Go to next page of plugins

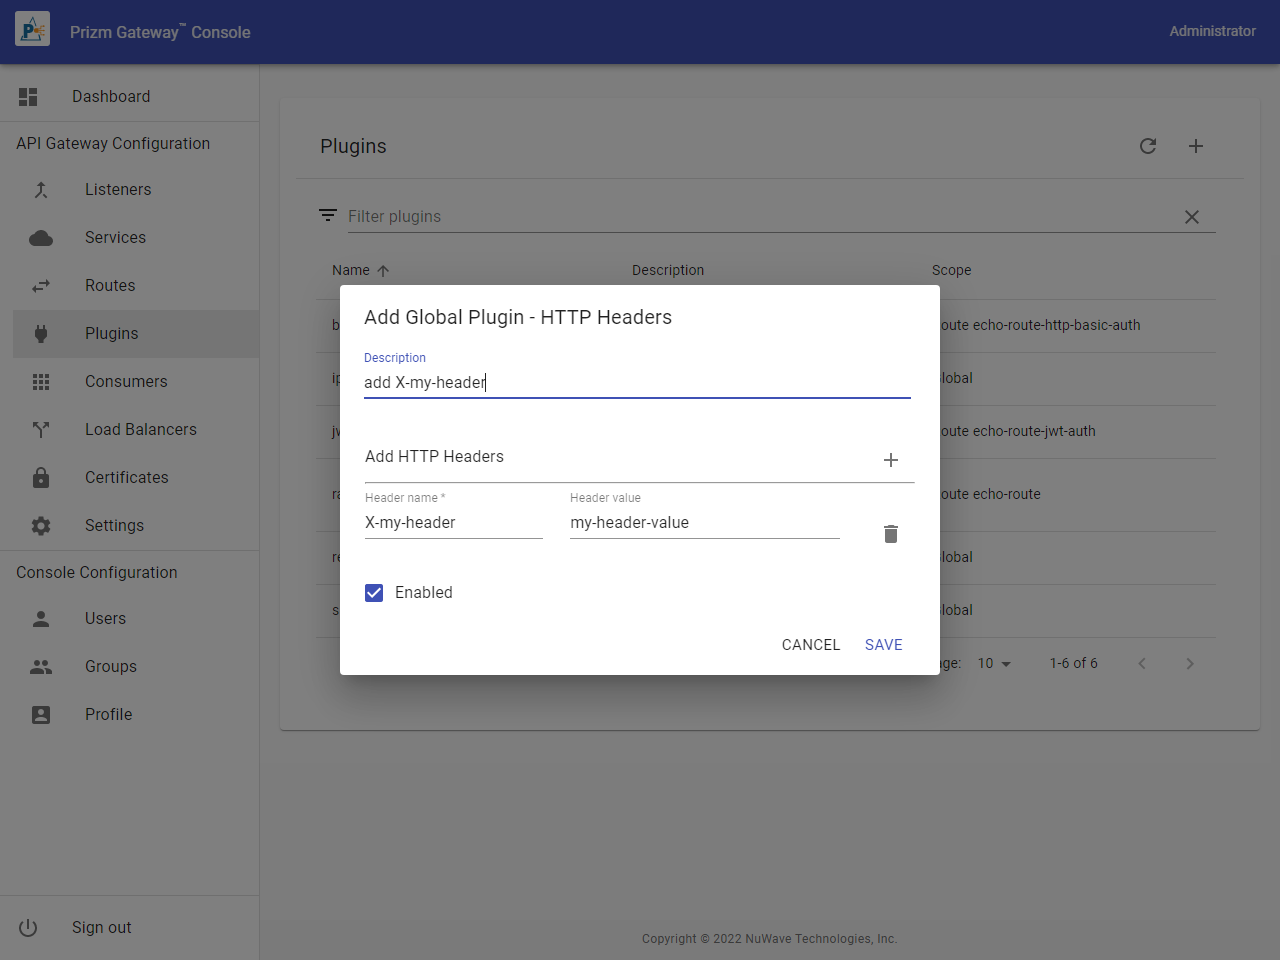(x=1190, y=664)
